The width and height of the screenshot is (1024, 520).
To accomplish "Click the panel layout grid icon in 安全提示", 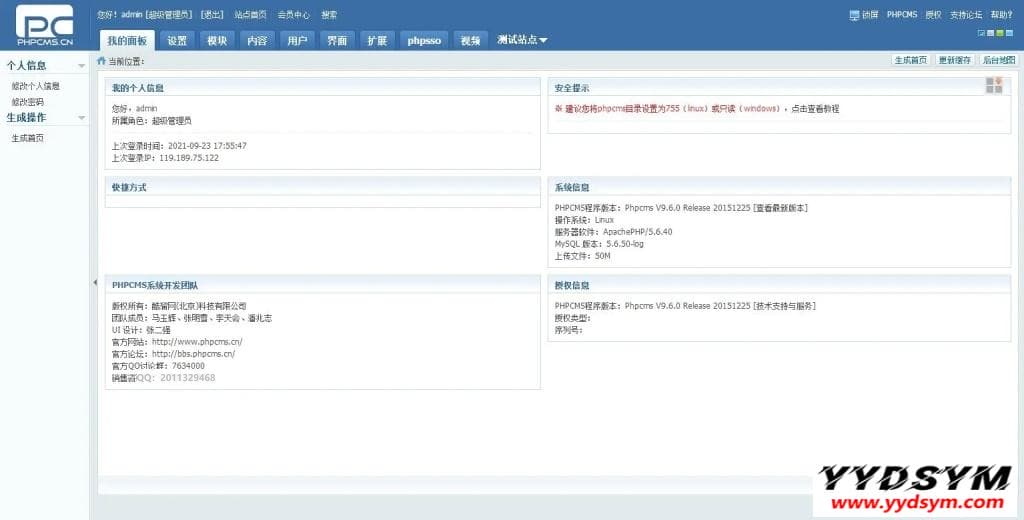I will pos(994,85).
